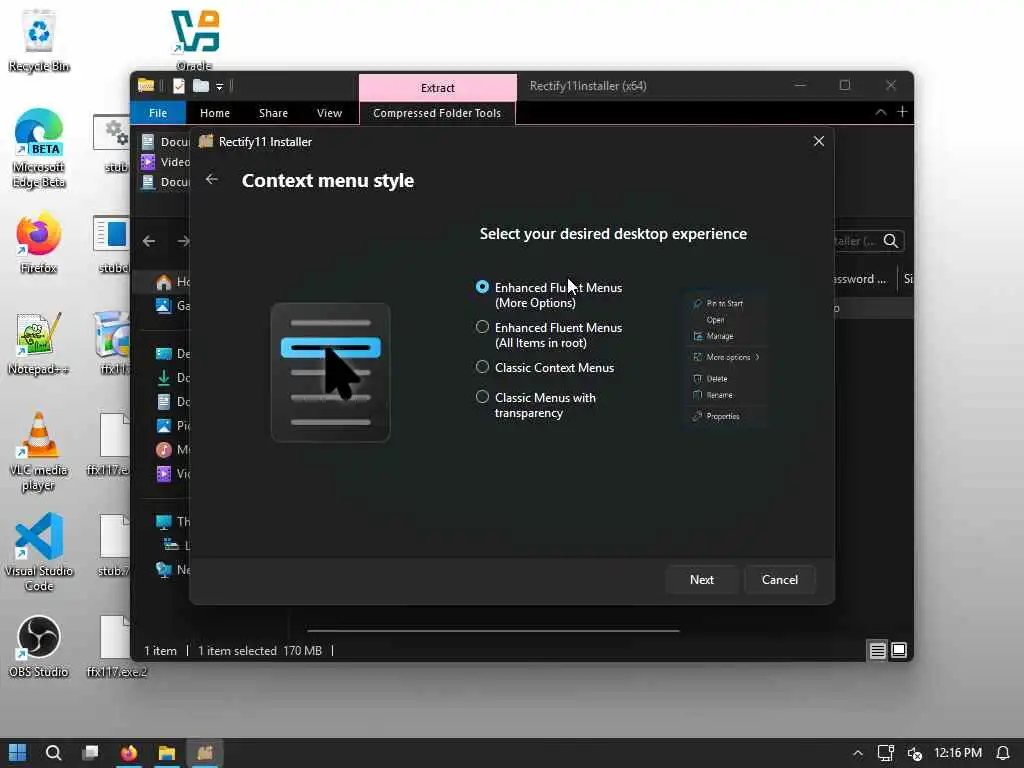Viewport: 1024px width, 768px height.
Task: Select Pictures folder in navigation pane
Action: [x=172, y=426]
